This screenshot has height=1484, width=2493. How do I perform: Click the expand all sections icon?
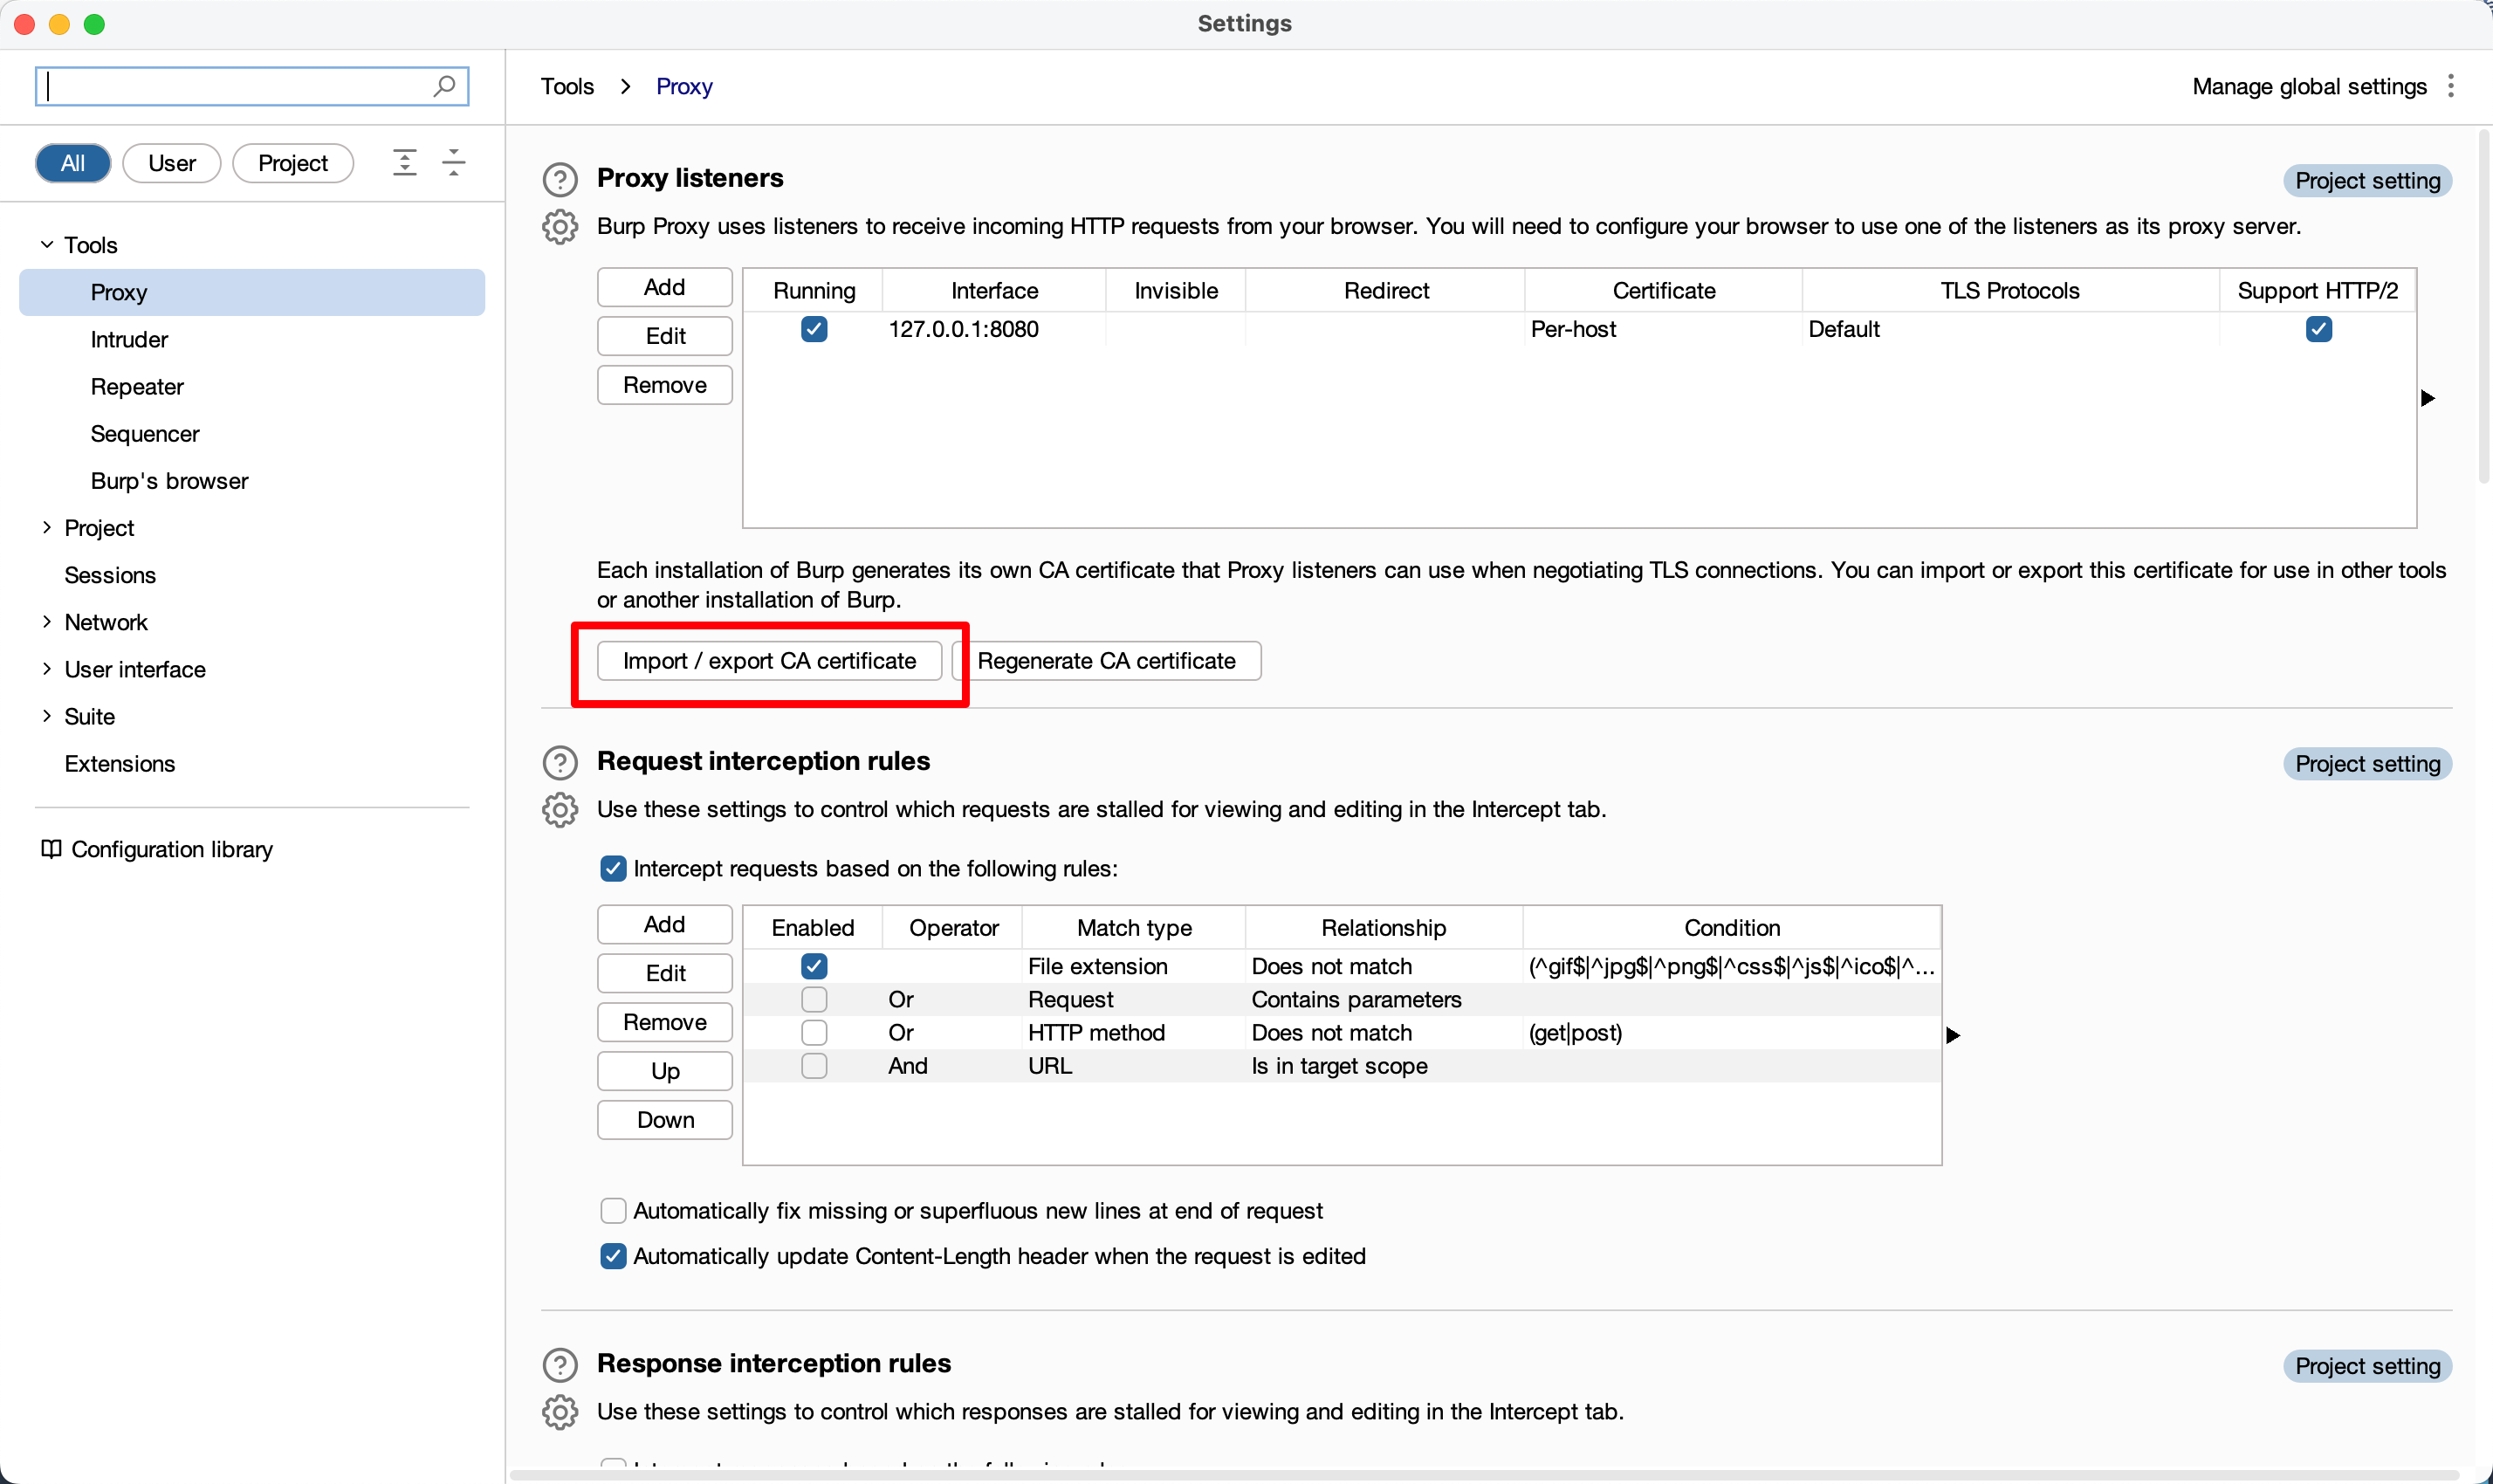(404, 163)
